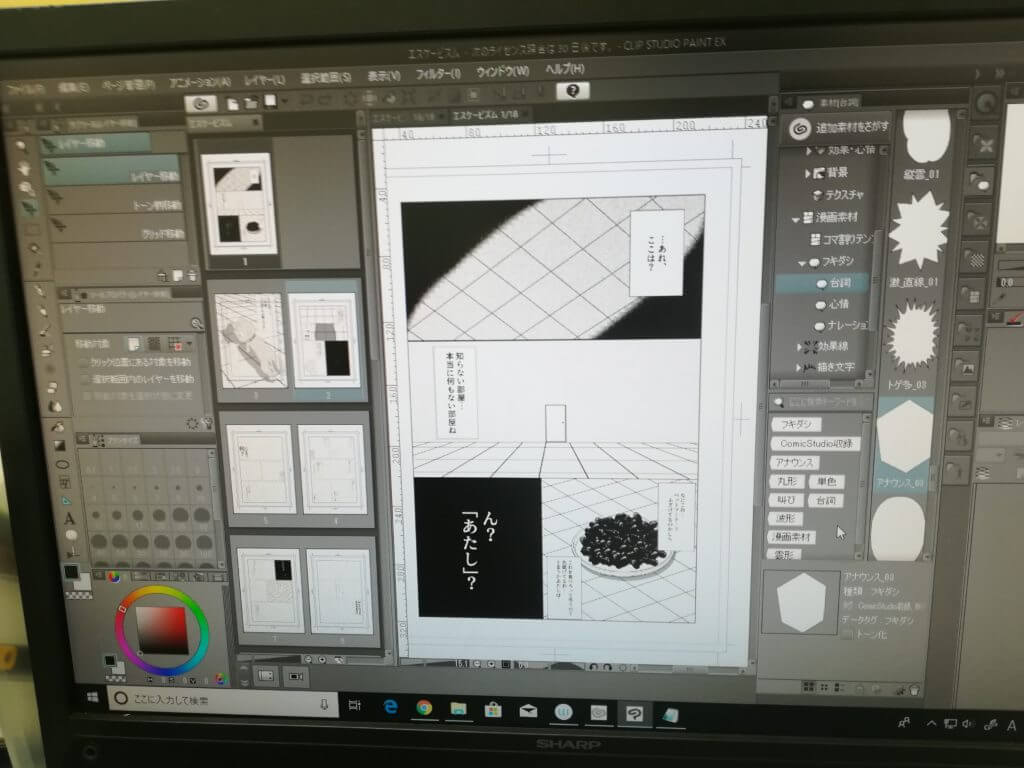Select the transparent color swatch in toolbox
The height and width of the screenshot is (768, 1024).
coord(79,596)
